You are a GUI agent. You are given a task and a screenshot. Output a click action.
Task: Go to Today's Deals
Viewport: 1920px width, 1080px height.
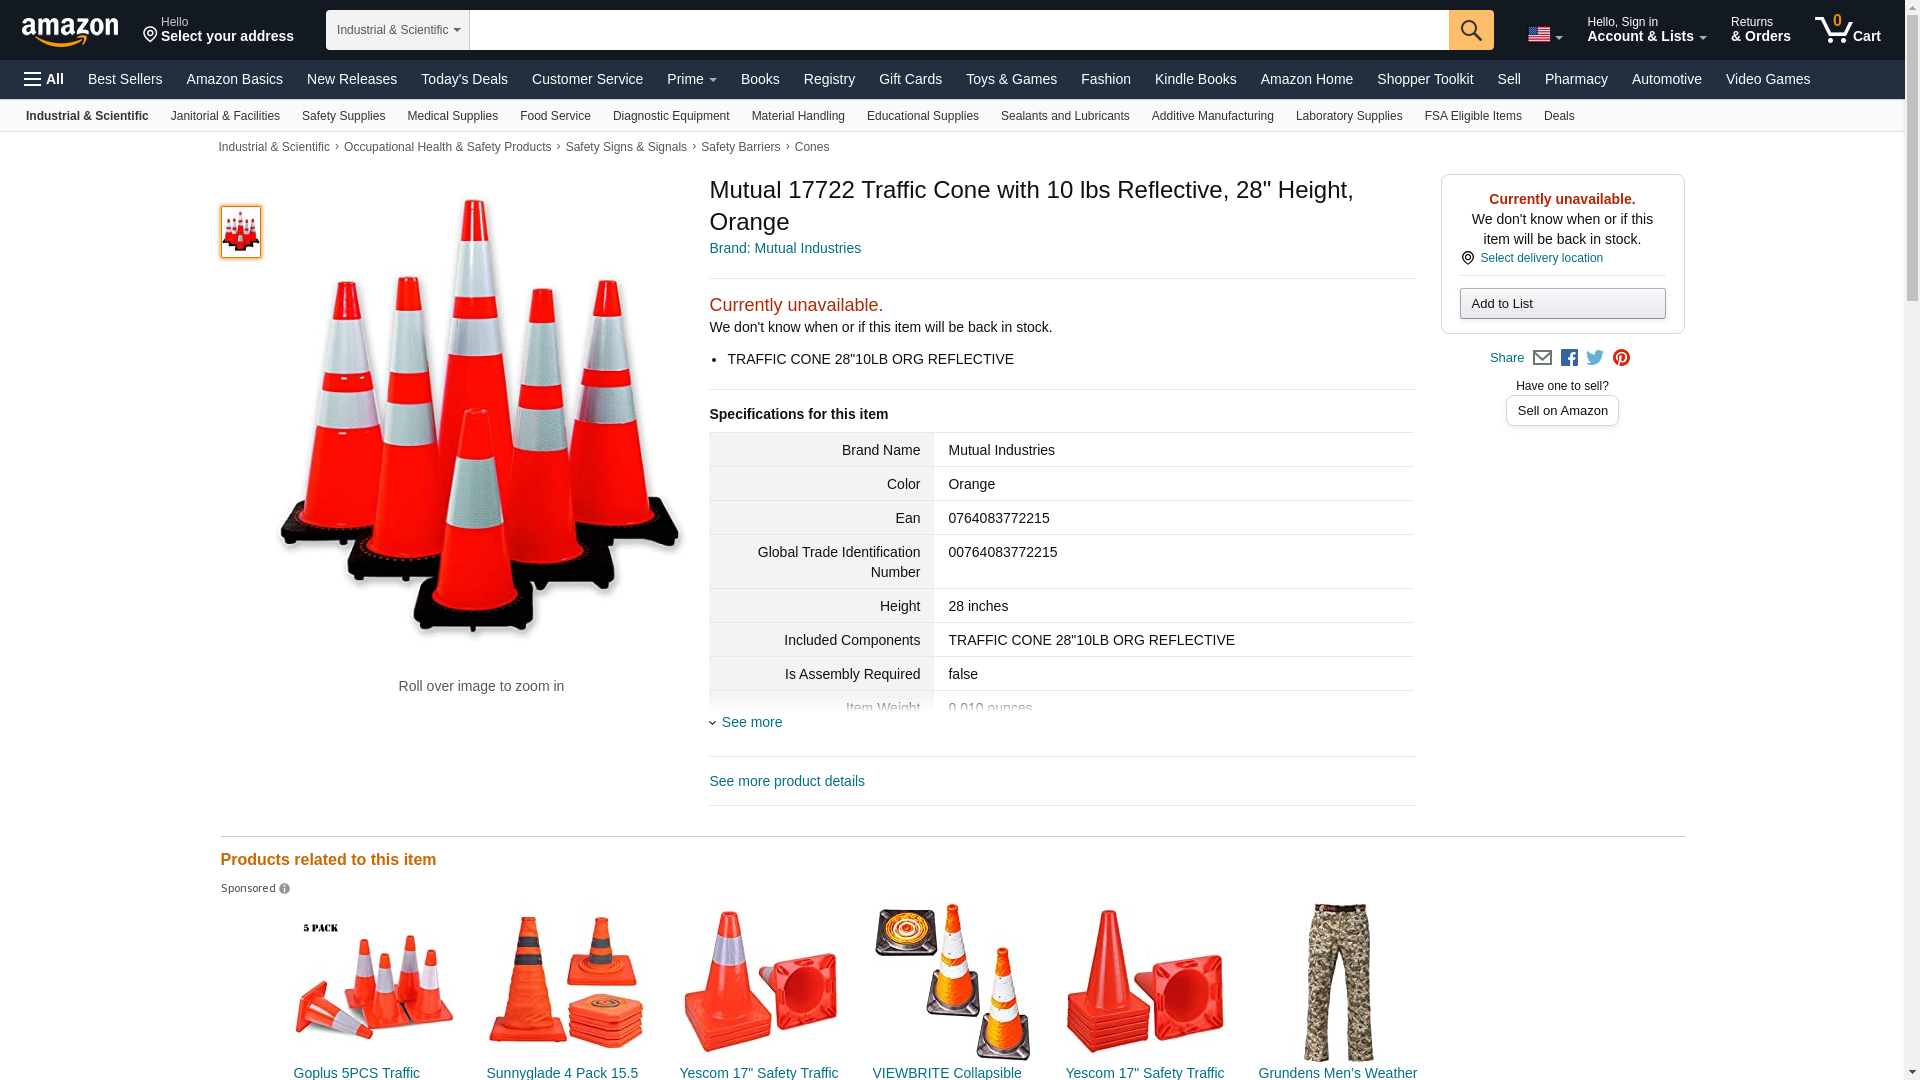[x=464, y=79]
